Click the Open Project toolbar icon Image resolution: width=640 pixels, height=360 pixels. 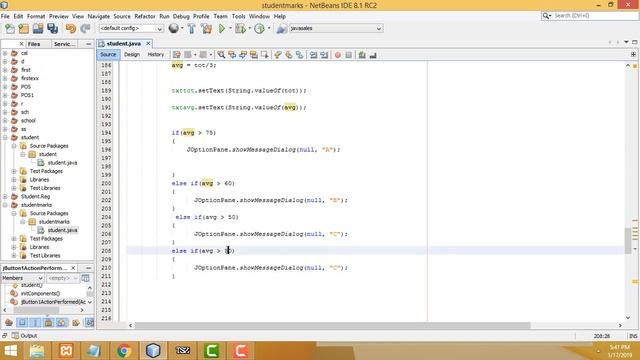coord(38,29)
